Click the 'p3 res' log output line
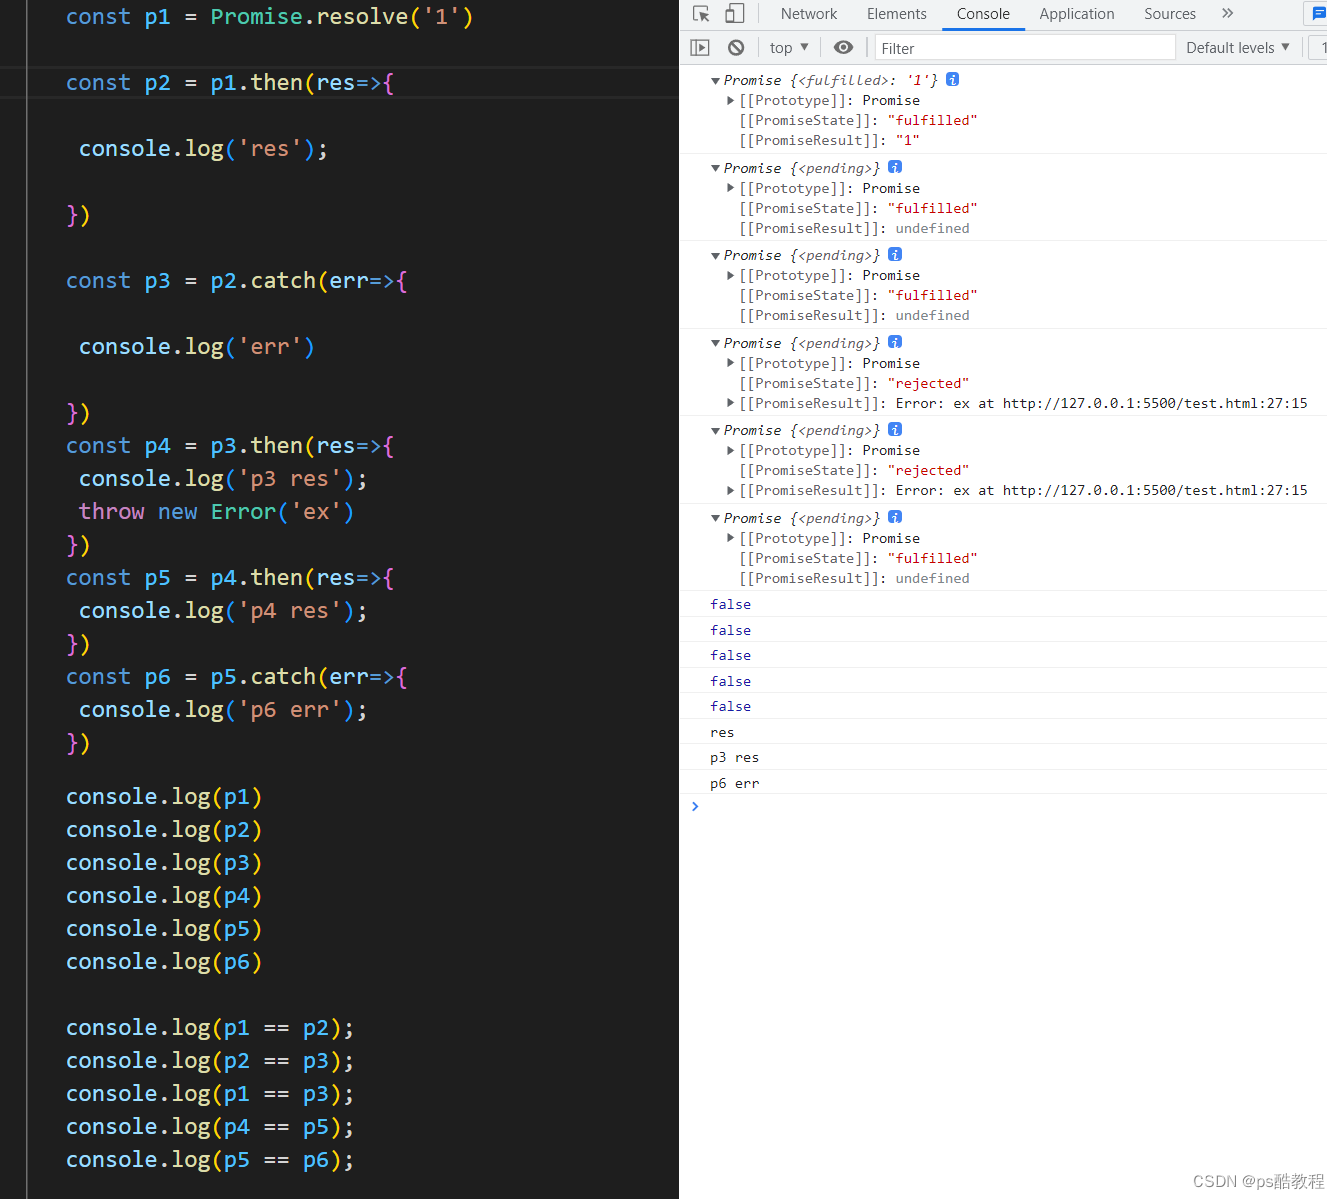 (x=734, y=757)
